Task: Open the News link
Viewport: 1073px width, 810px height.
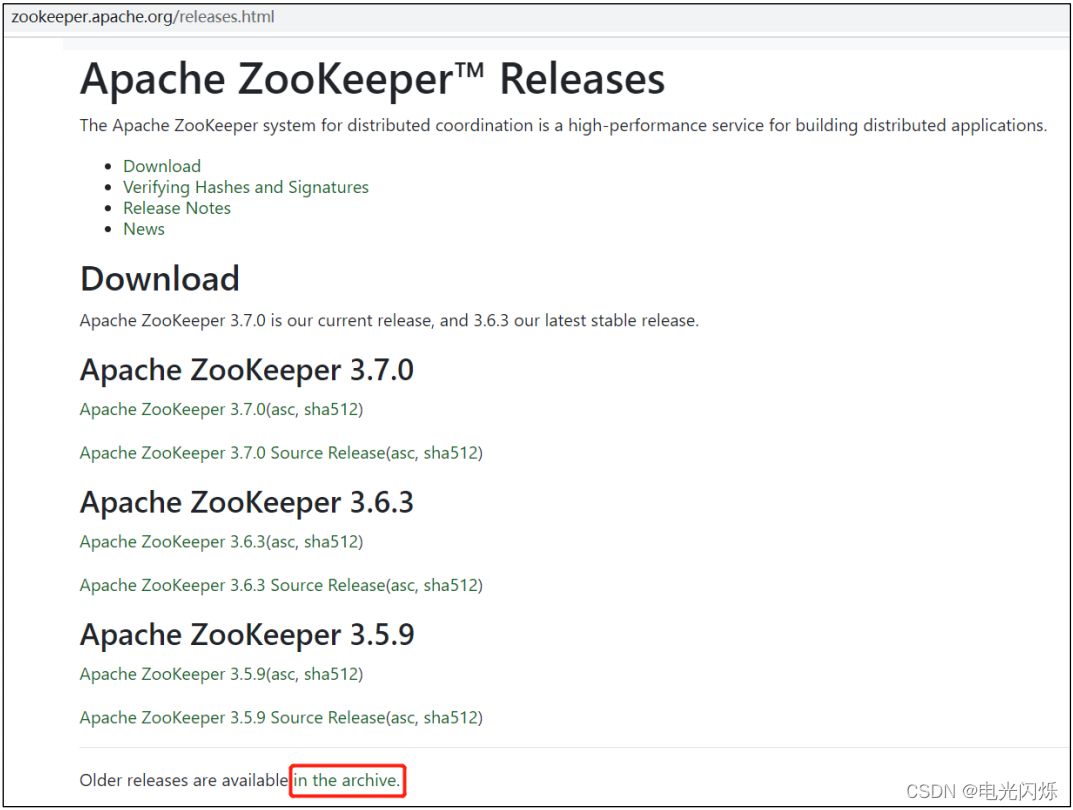Action: pos(143,229)
